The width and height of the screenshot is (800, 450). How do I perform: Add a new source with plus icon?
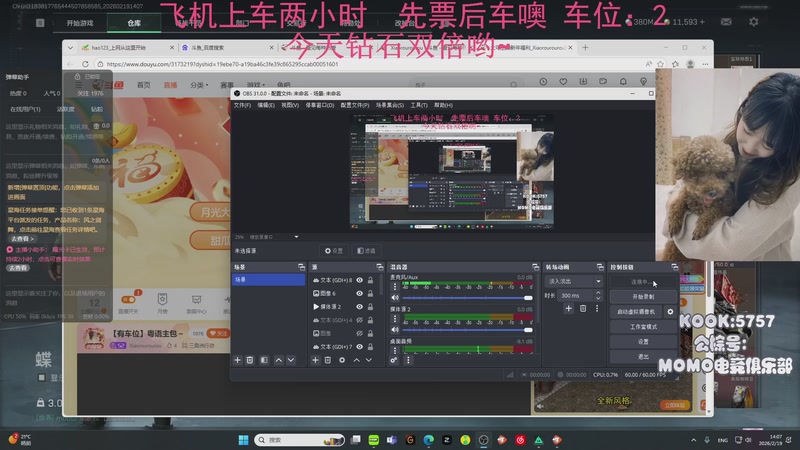click(315, 360)
